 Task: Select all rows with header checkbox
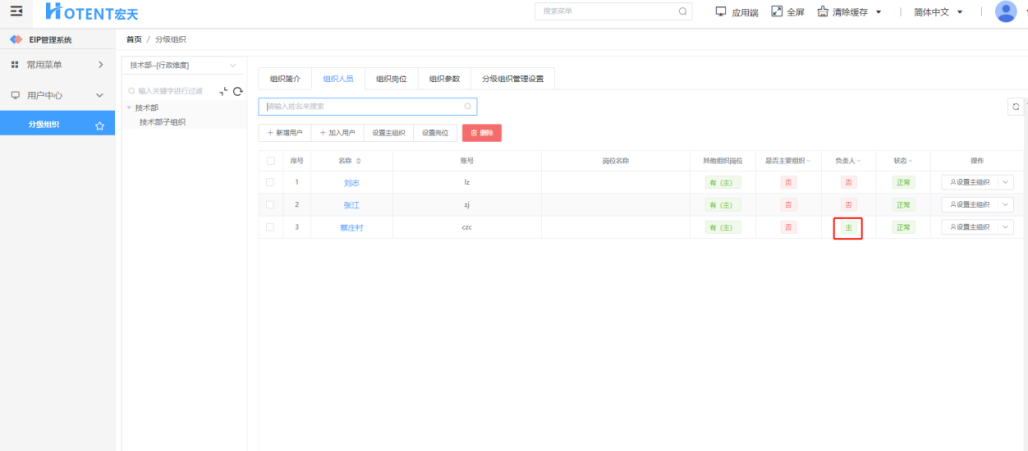click(x=270, y=161)
